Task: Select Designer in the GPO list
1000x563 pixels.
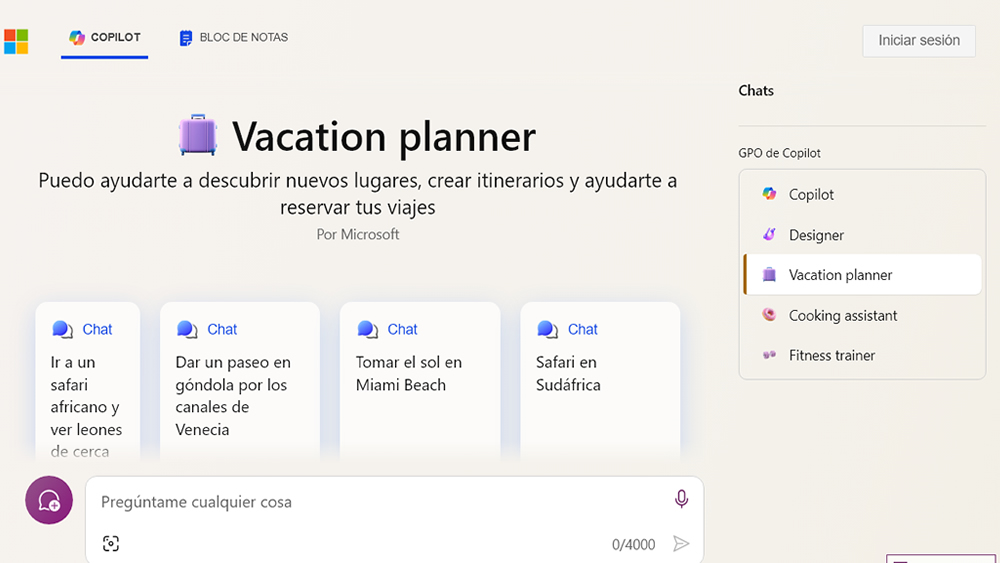Action: [862, 235]
